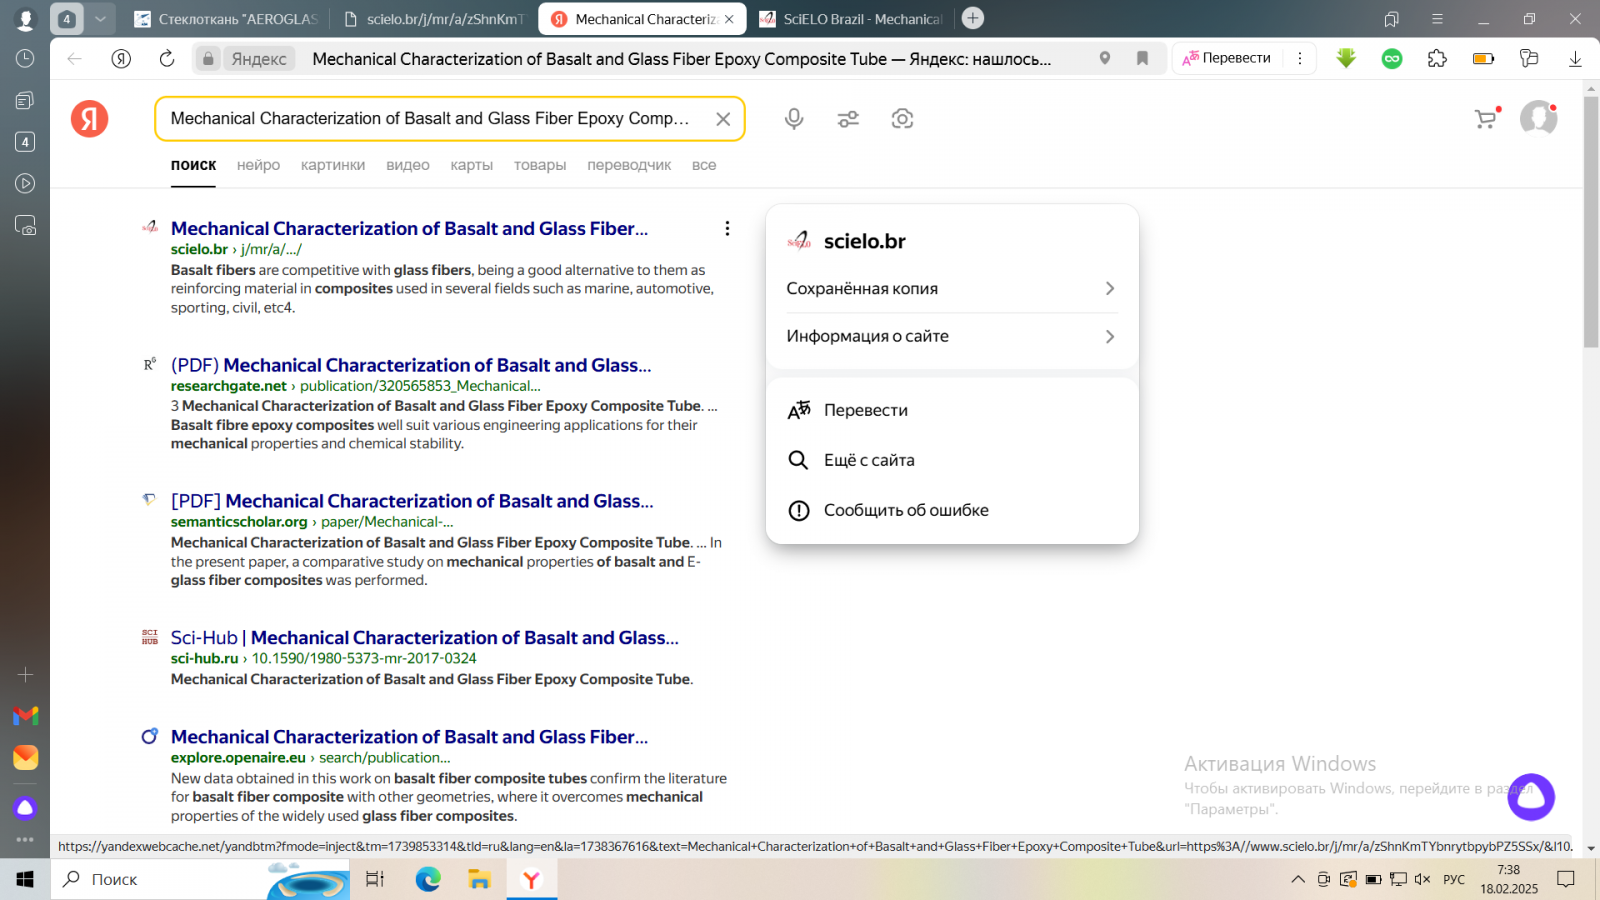1600x900 pixels.
Task: Expand Сохранённая копия chevron
Action: [x=1109, y=288]
